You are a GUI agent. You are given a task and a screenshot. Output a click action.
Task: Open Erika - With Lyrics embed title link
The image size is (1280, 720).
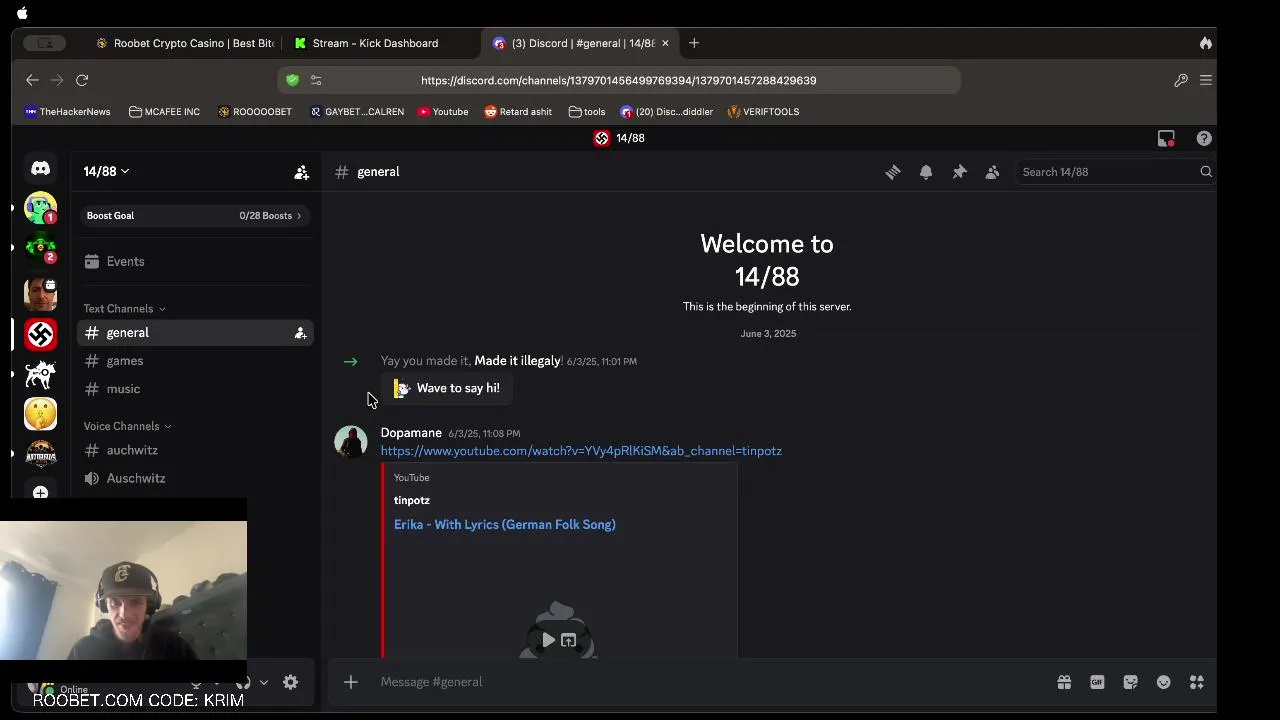point(504,524)
